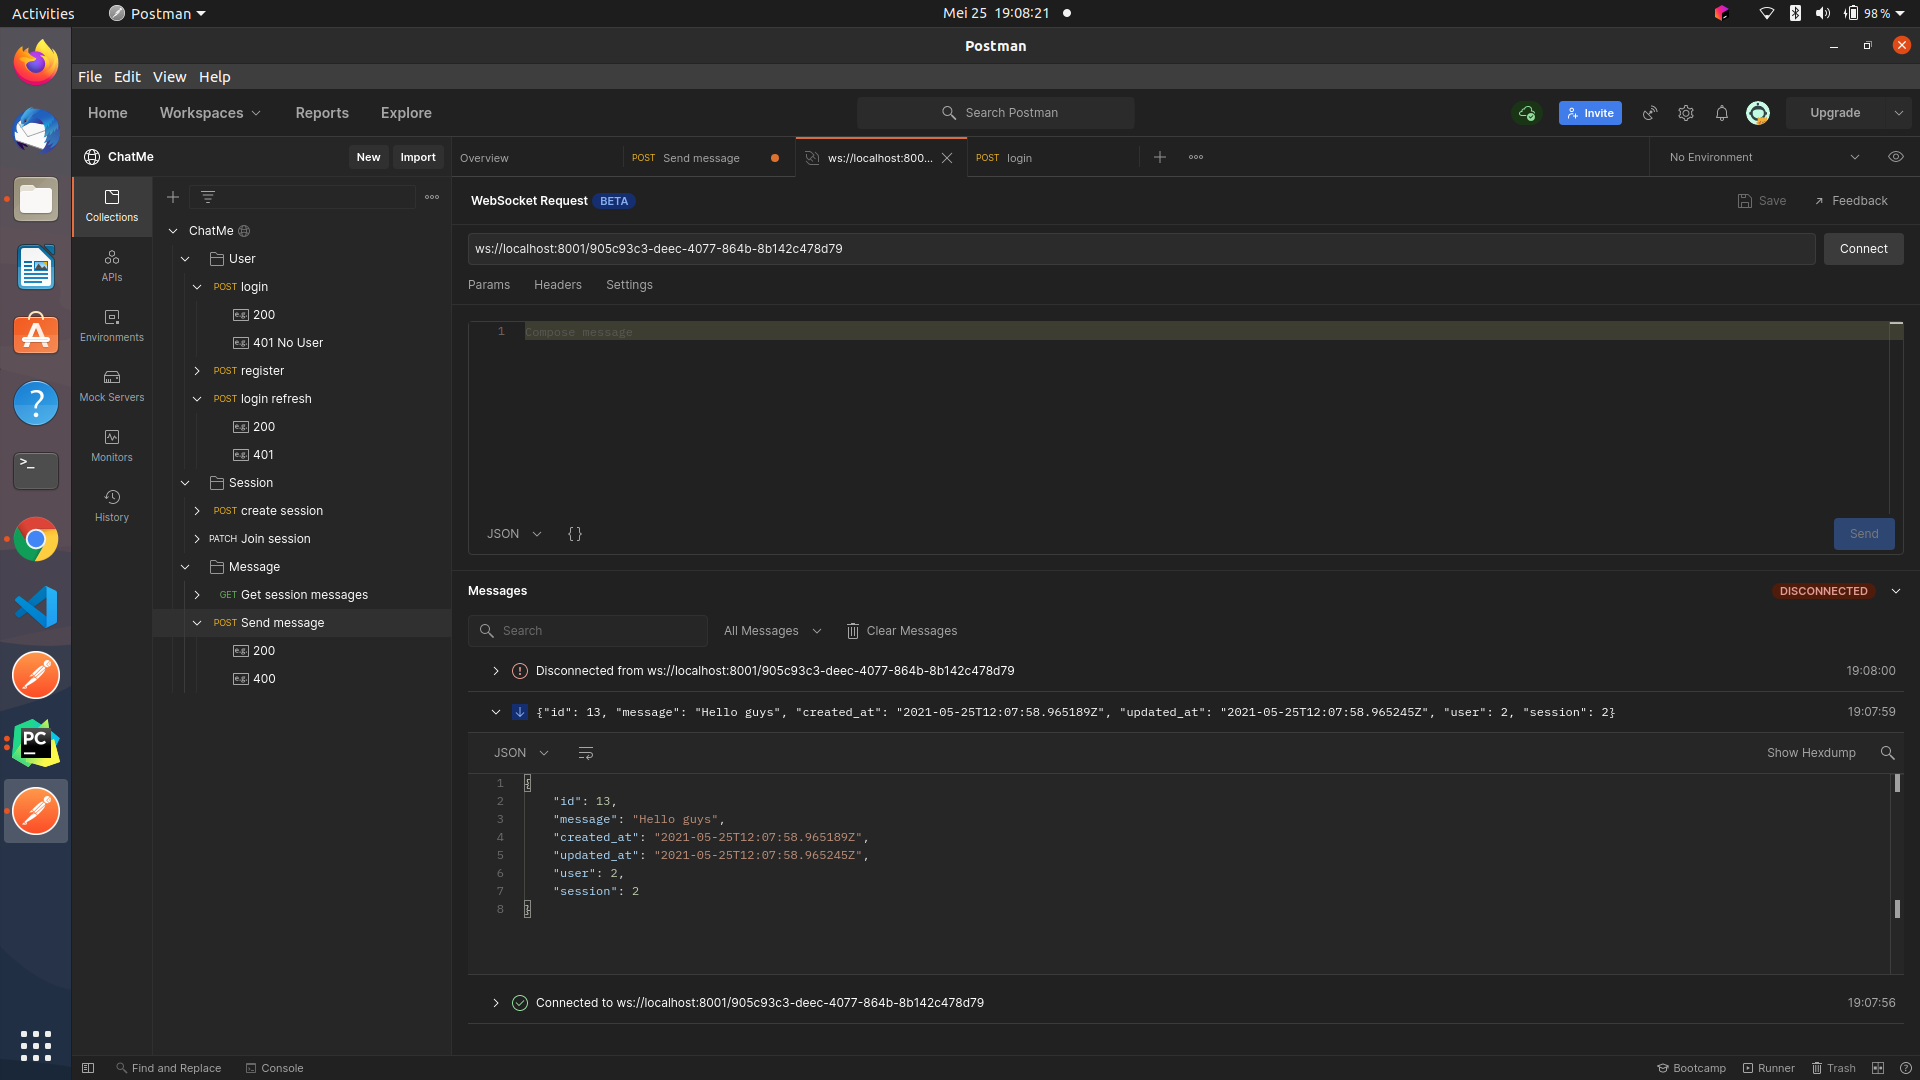Viewport: 1920px width, 1080px height.
Task: Launch Visual Studio Code from dock
Action: [x=36, y=607]
